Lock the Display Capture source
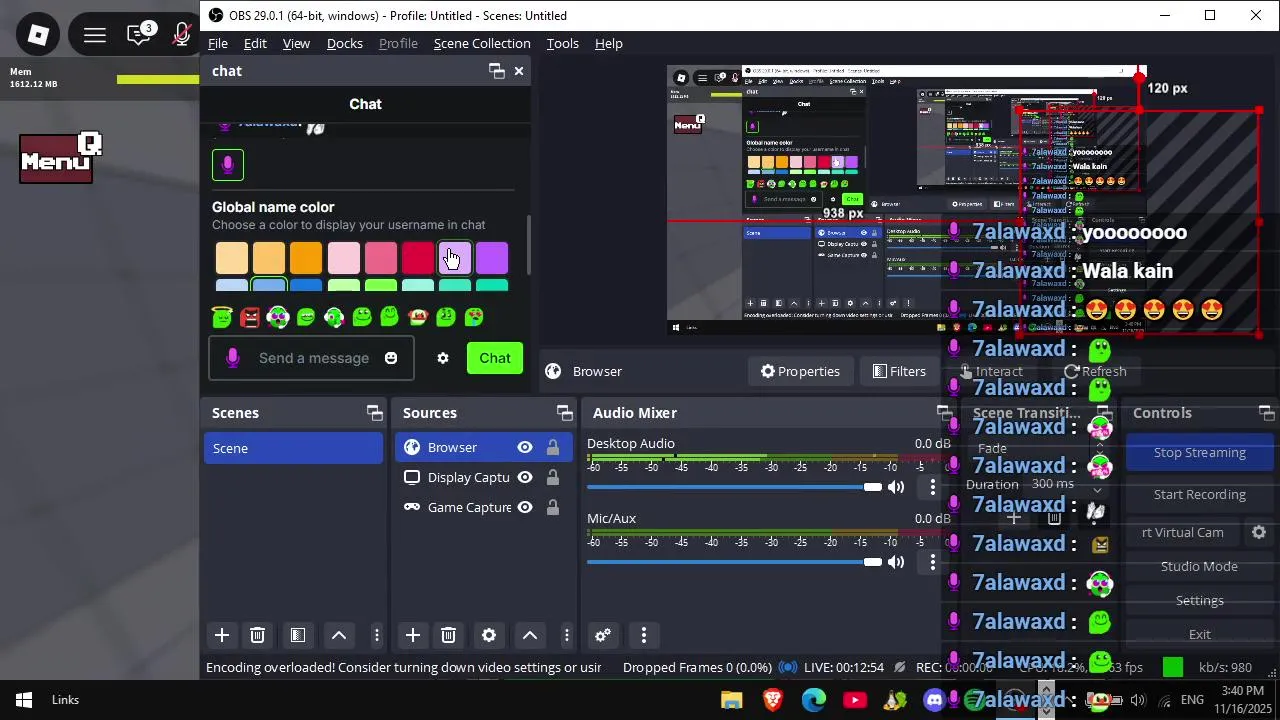 point(553,477)
